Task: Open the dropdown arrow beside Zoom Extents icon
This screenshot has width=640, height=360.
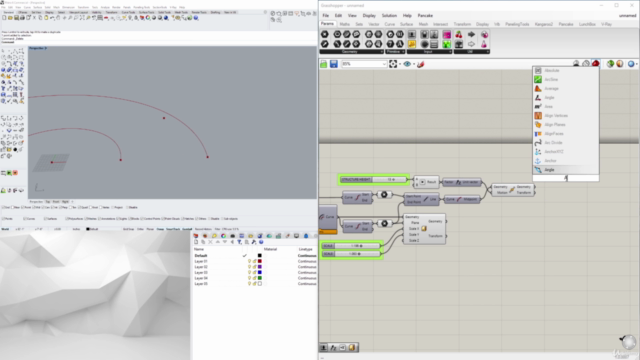Action: pos(400,64)
